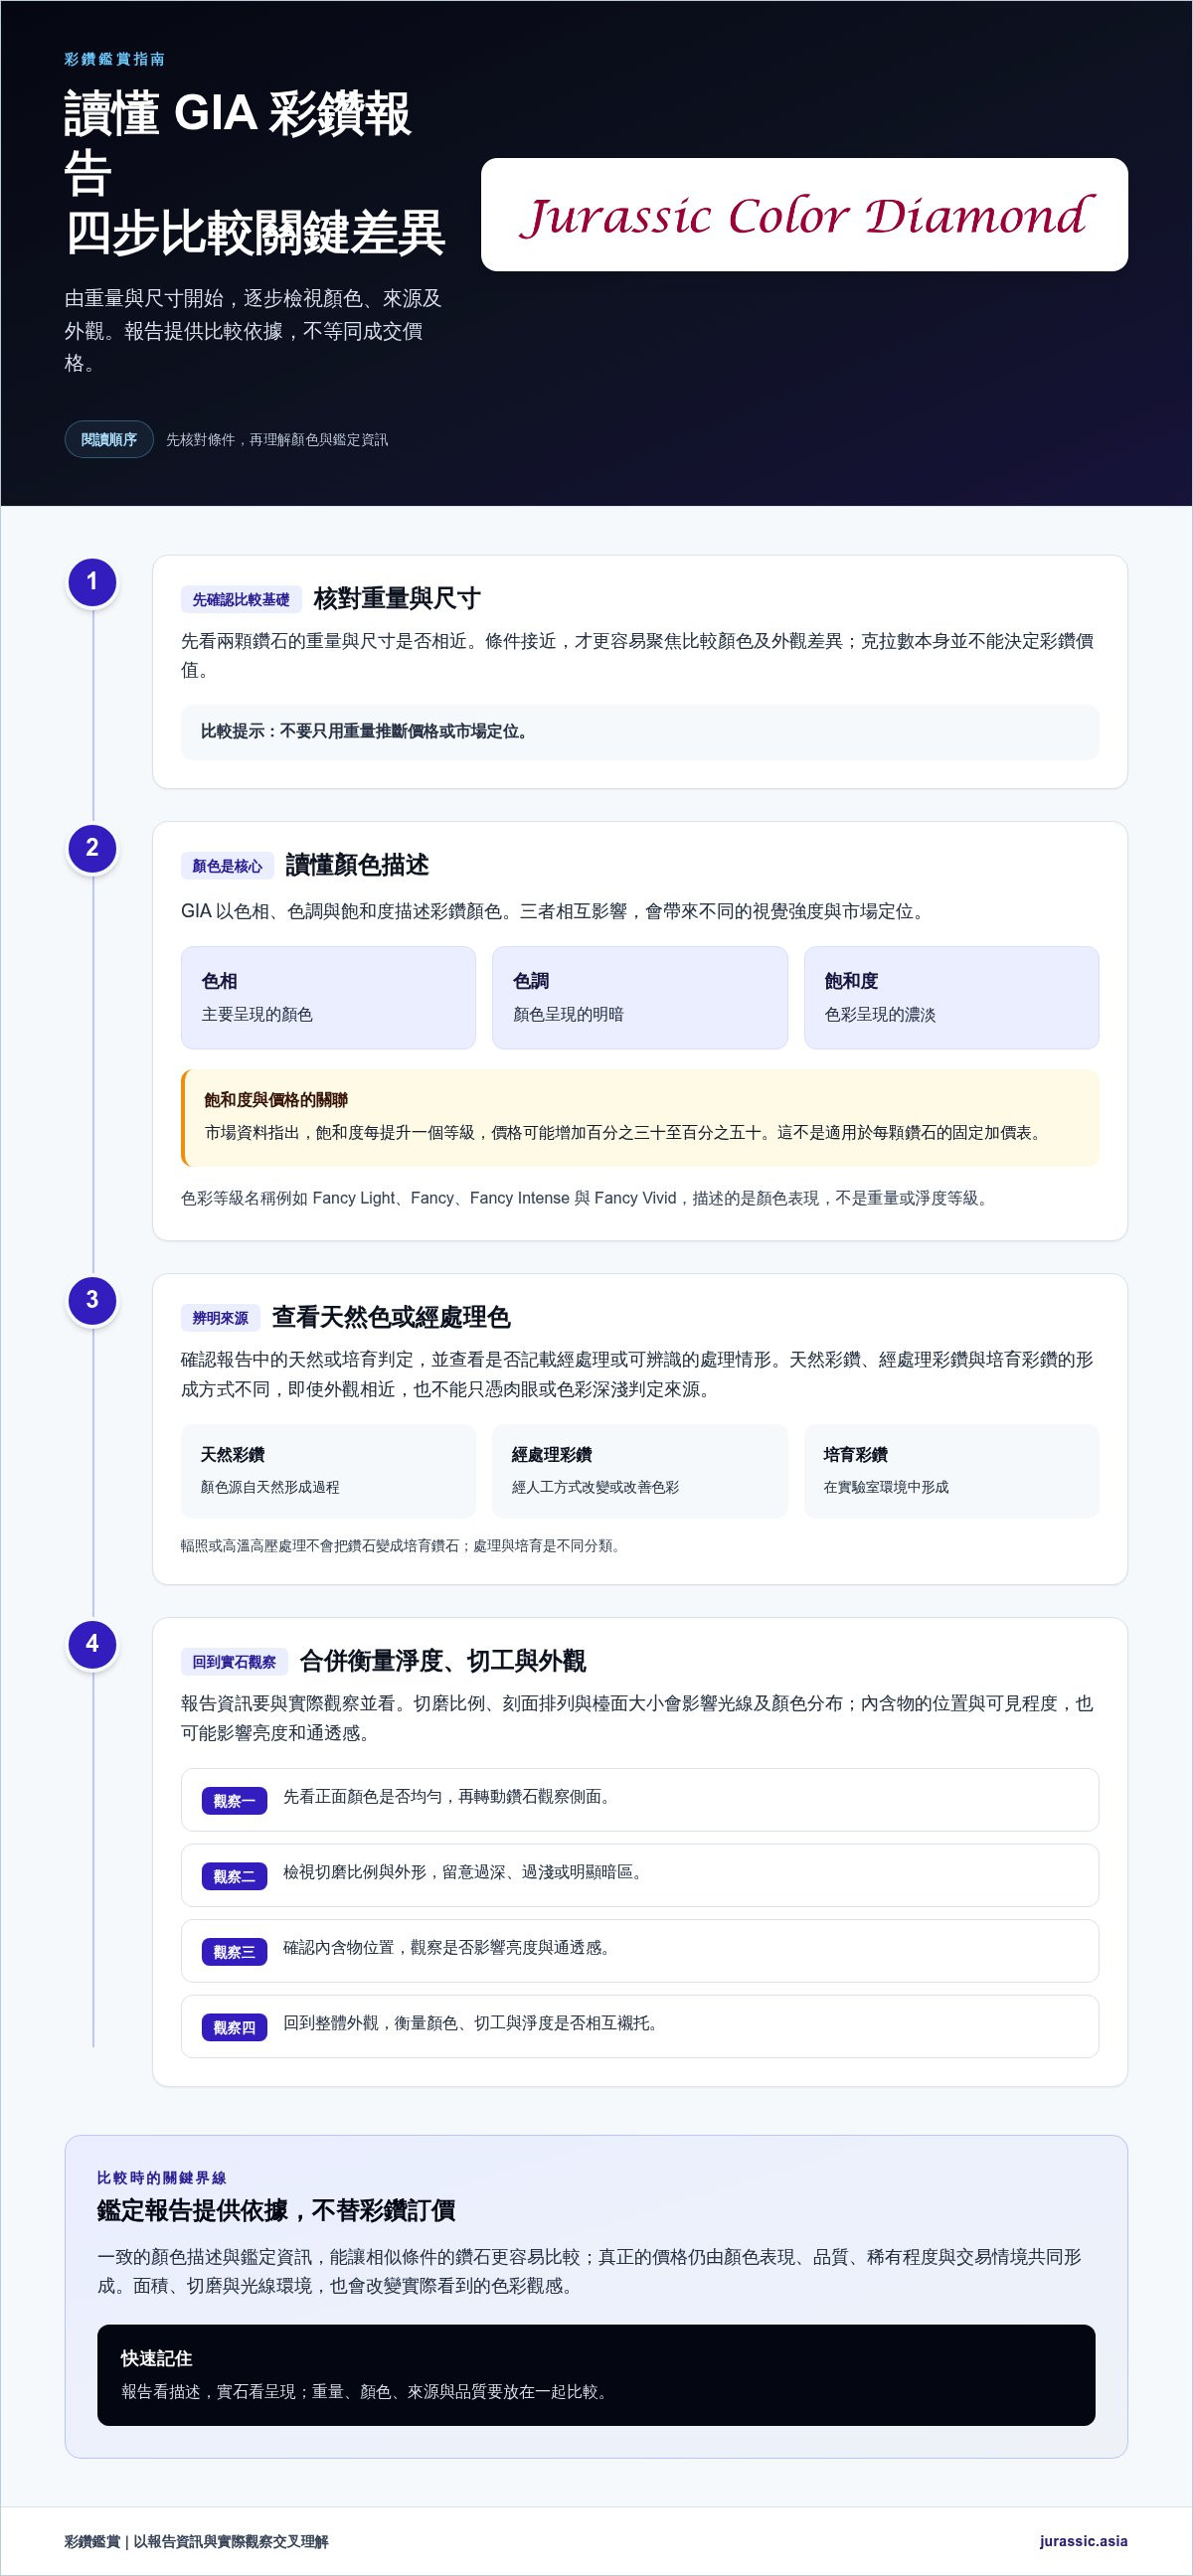Click the 顏色是核心 tag
This screenshot has width=1193, height=2576.
[x=227, y=866]
